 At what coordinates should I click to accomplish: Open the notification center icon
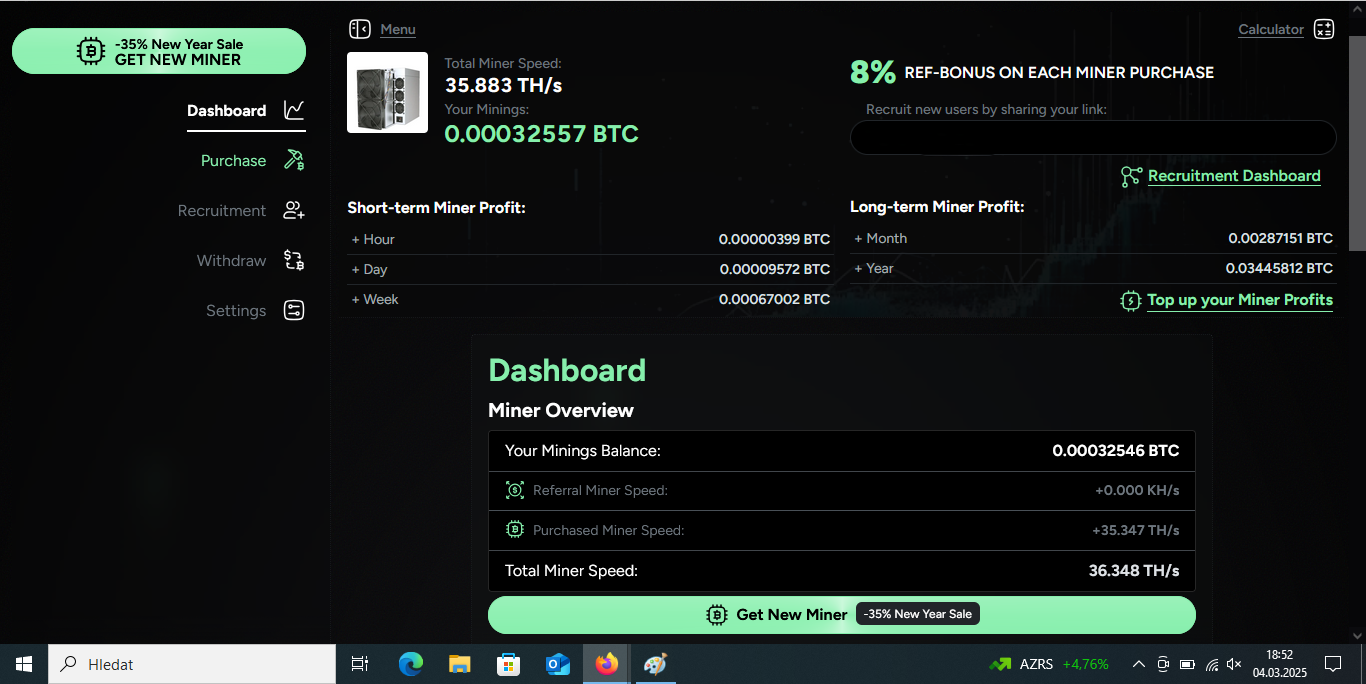tap(1333, 664)
